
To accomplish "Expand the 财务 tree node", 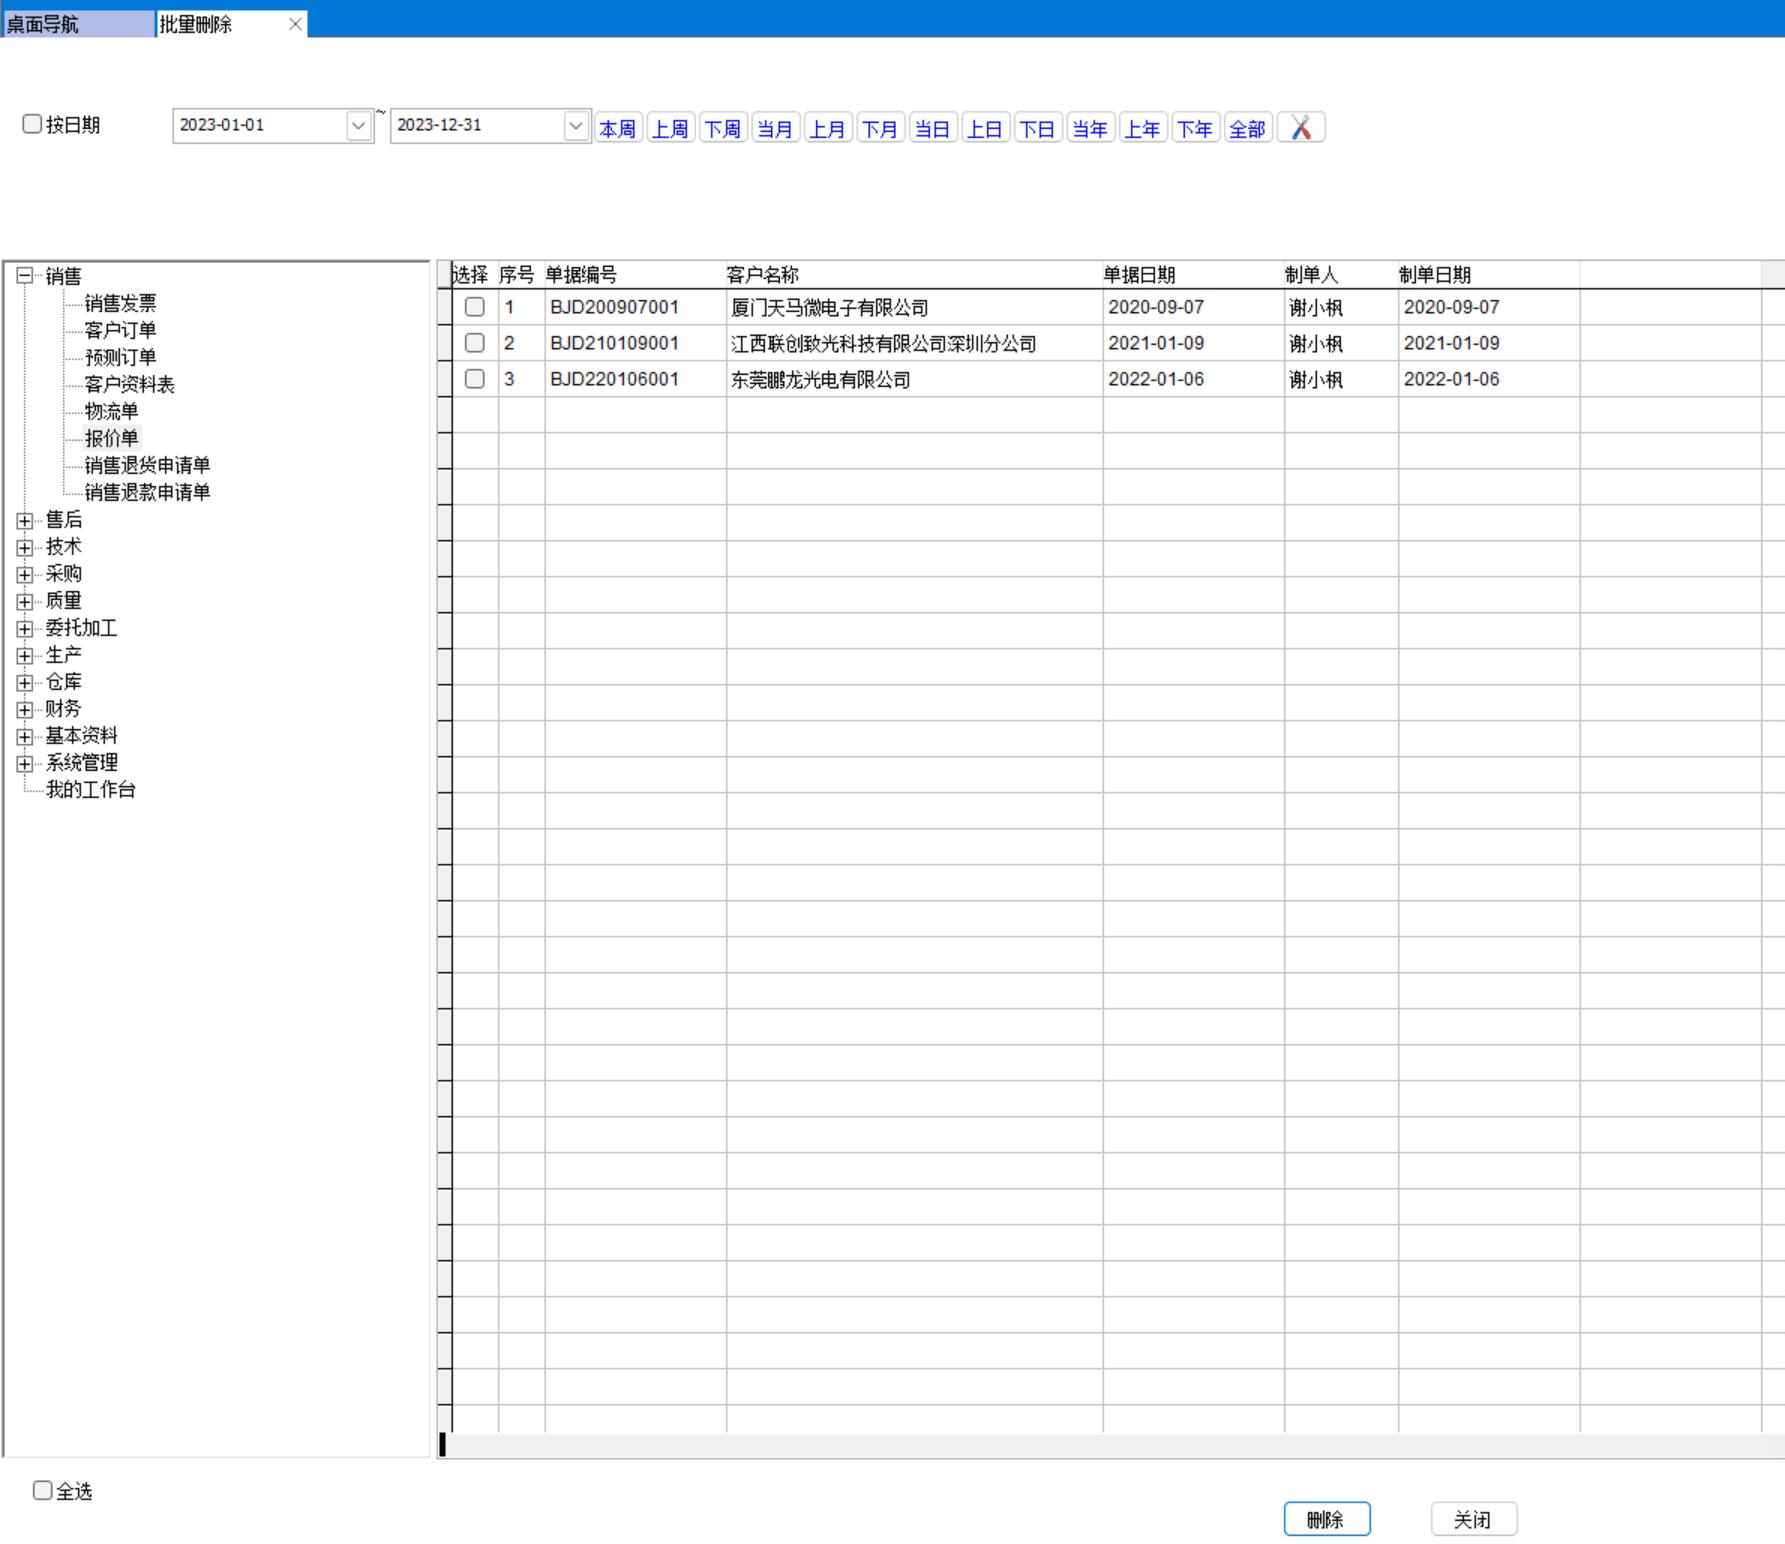I will [25, 709].
